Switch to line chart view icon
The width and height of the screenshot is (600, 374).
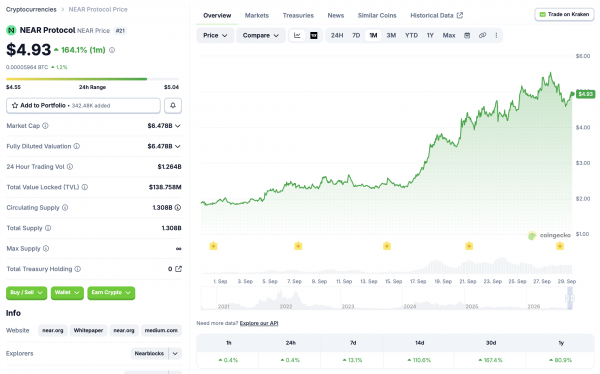coord(297,35)
